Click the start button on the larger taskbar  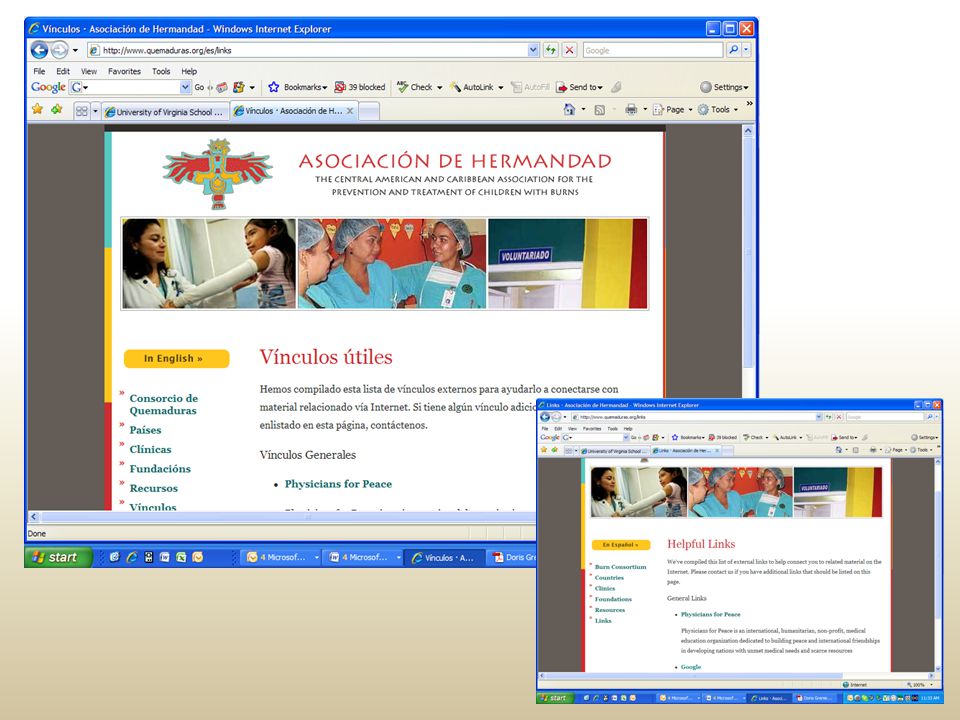coord(58,557)
